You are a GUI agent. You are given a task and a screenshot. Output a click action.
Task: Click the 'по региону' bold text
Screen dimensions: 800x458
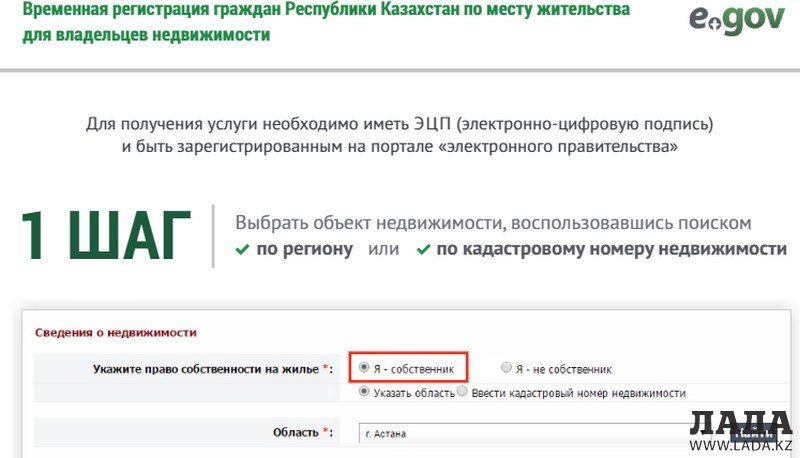click(x=304, y=249)
